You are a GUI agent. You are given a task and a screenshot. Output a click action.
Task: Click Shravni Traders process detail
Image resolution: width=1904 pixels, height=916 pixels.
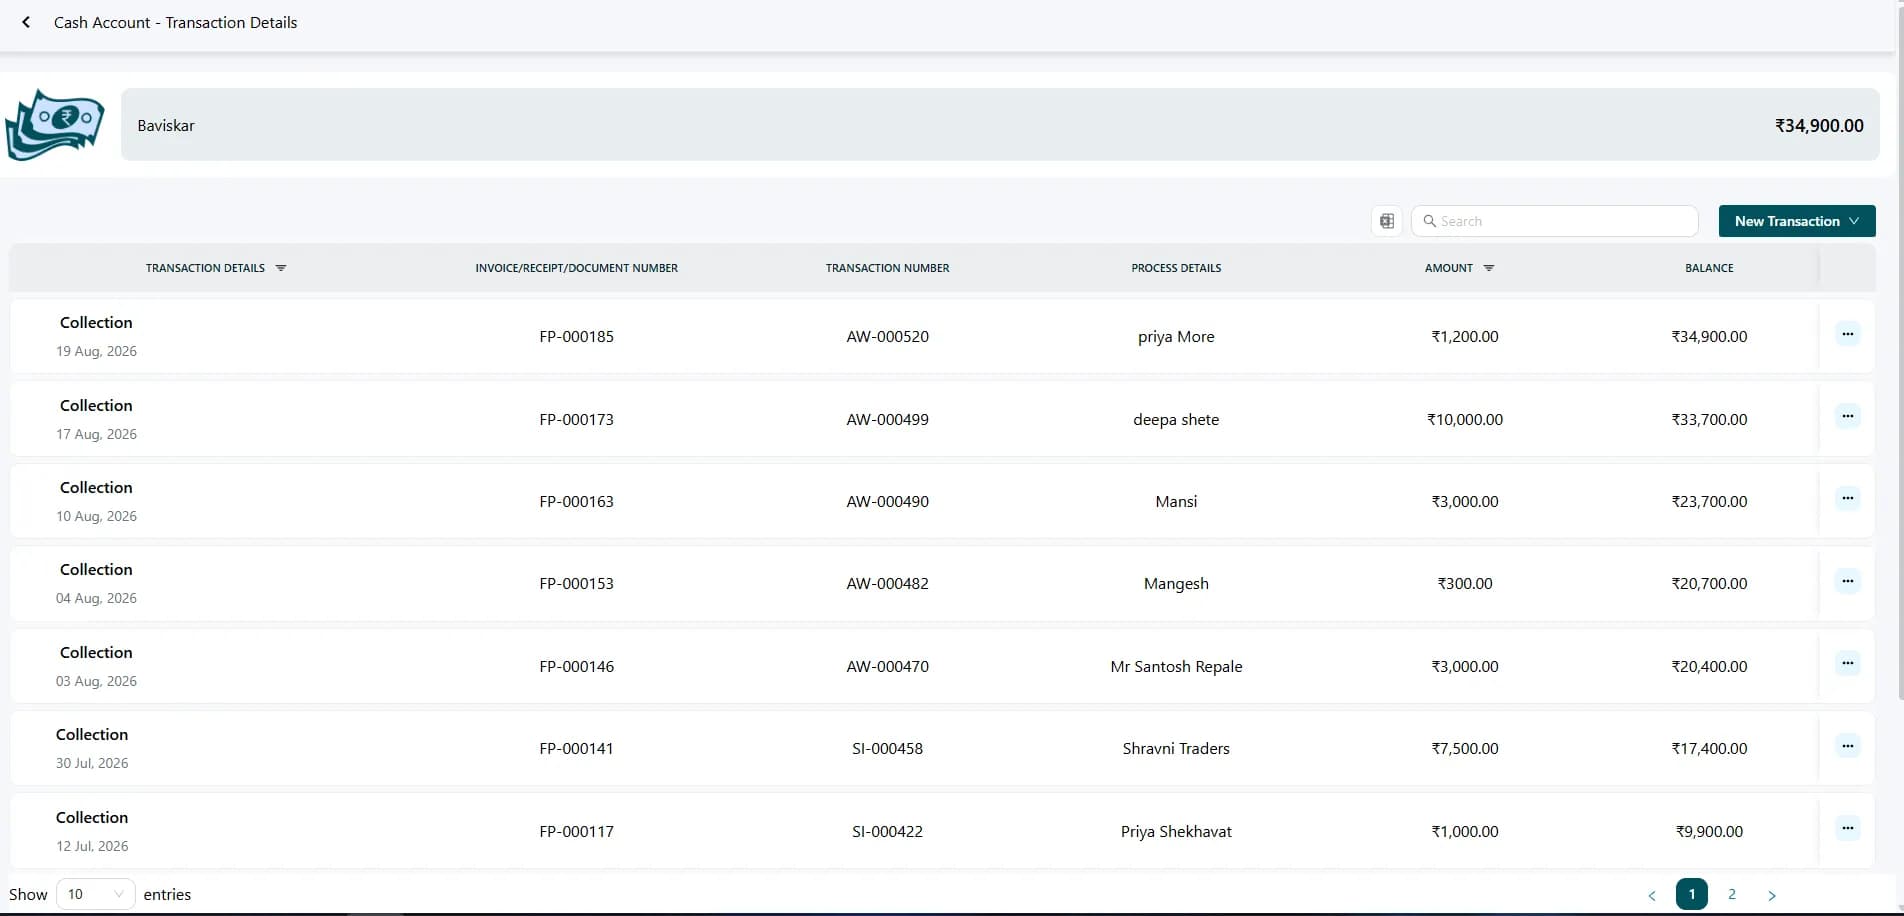pos(1176,749)
